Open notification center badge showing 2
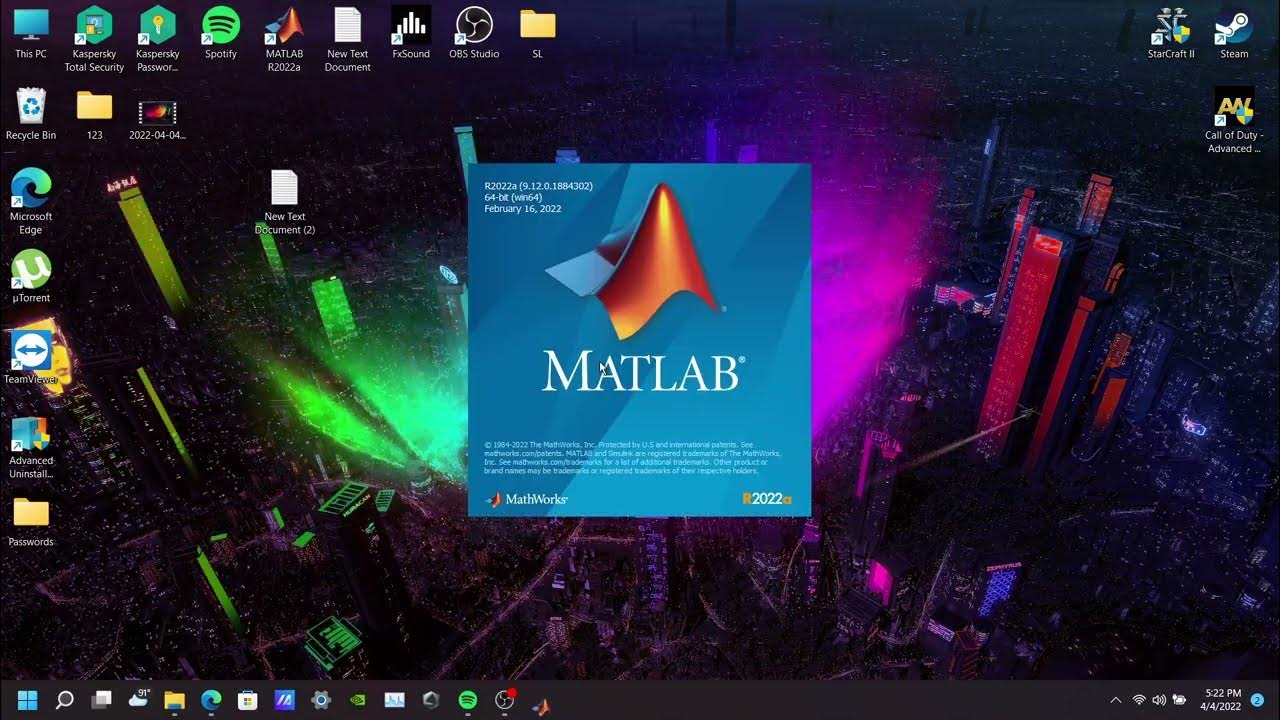This screenshot has width=1280, height=720. (x=1257, y=700)
